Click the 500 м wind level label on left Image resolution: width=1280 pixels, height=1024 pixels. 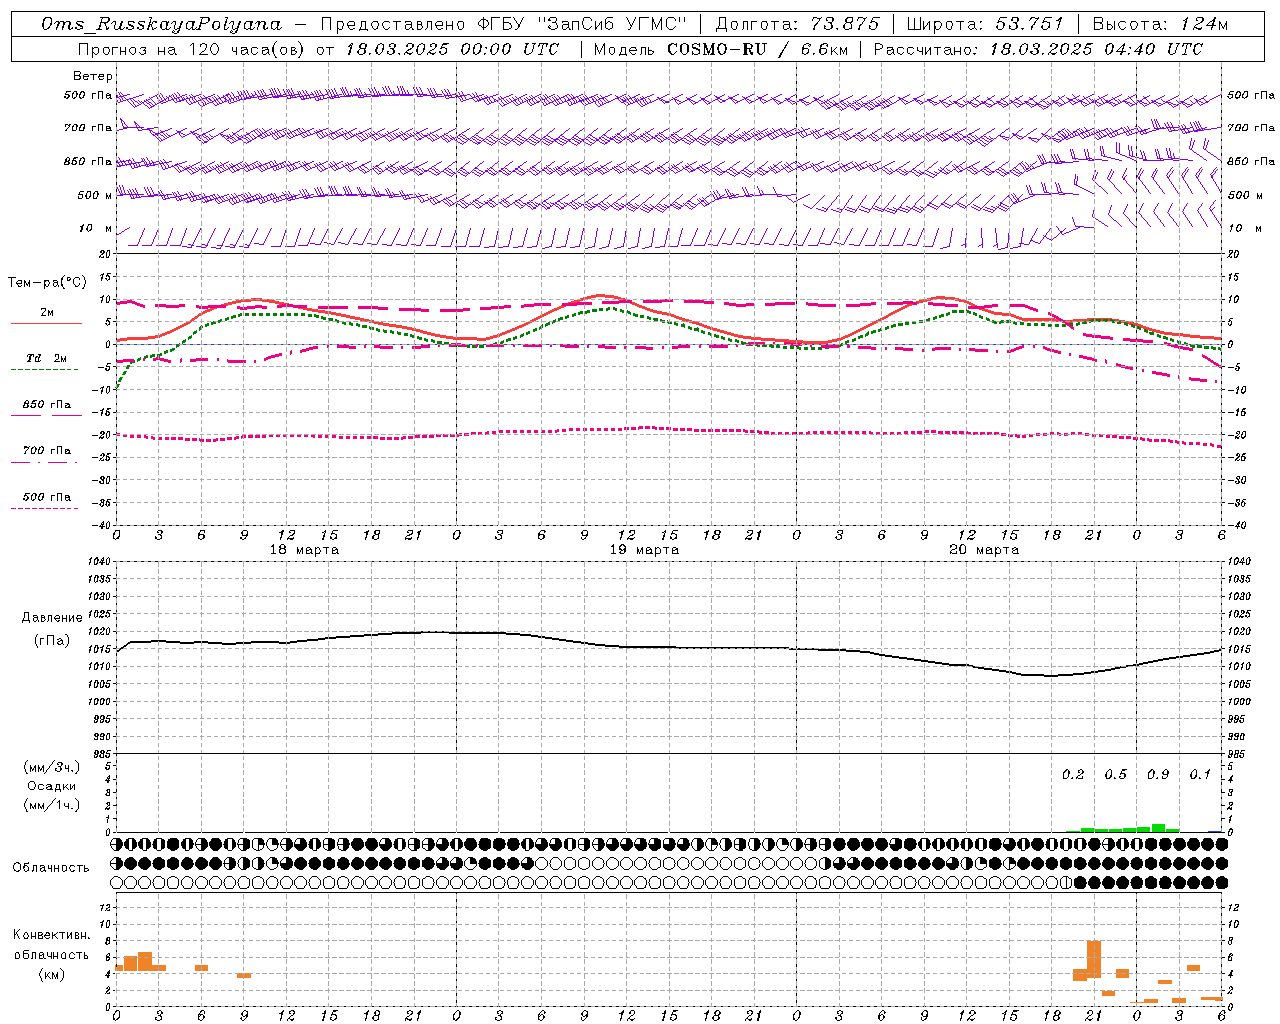[95, 195]
